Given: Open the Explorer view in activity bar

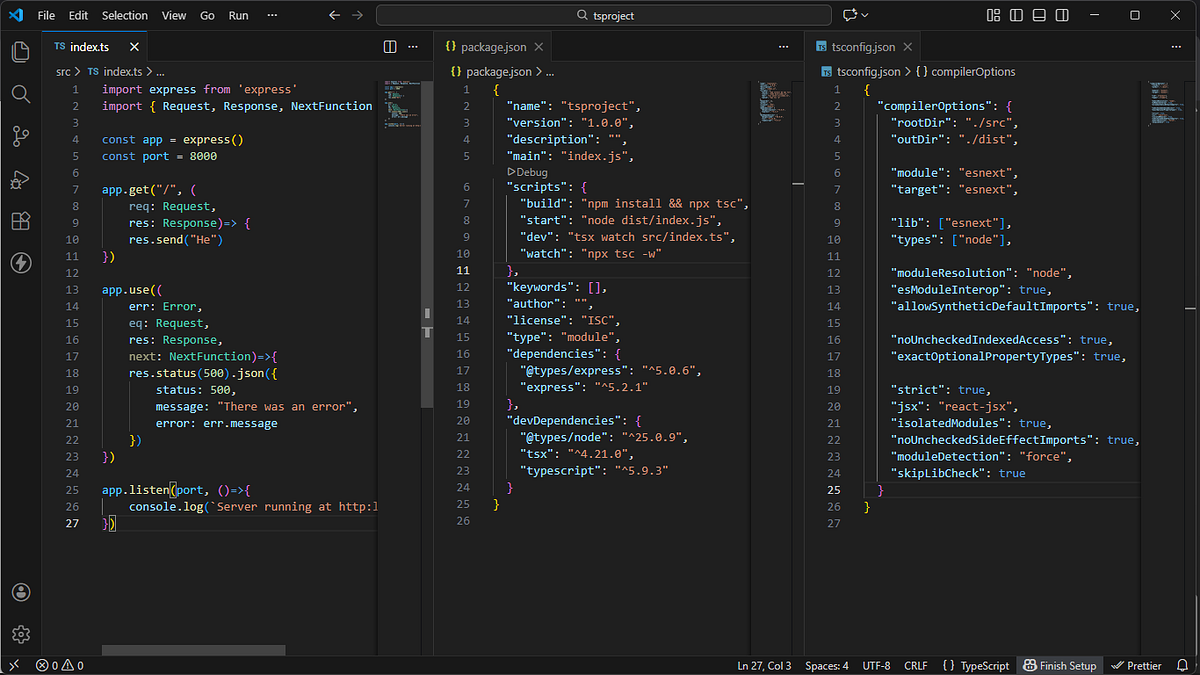Looking at the screenshot, I should click(20, 51).
